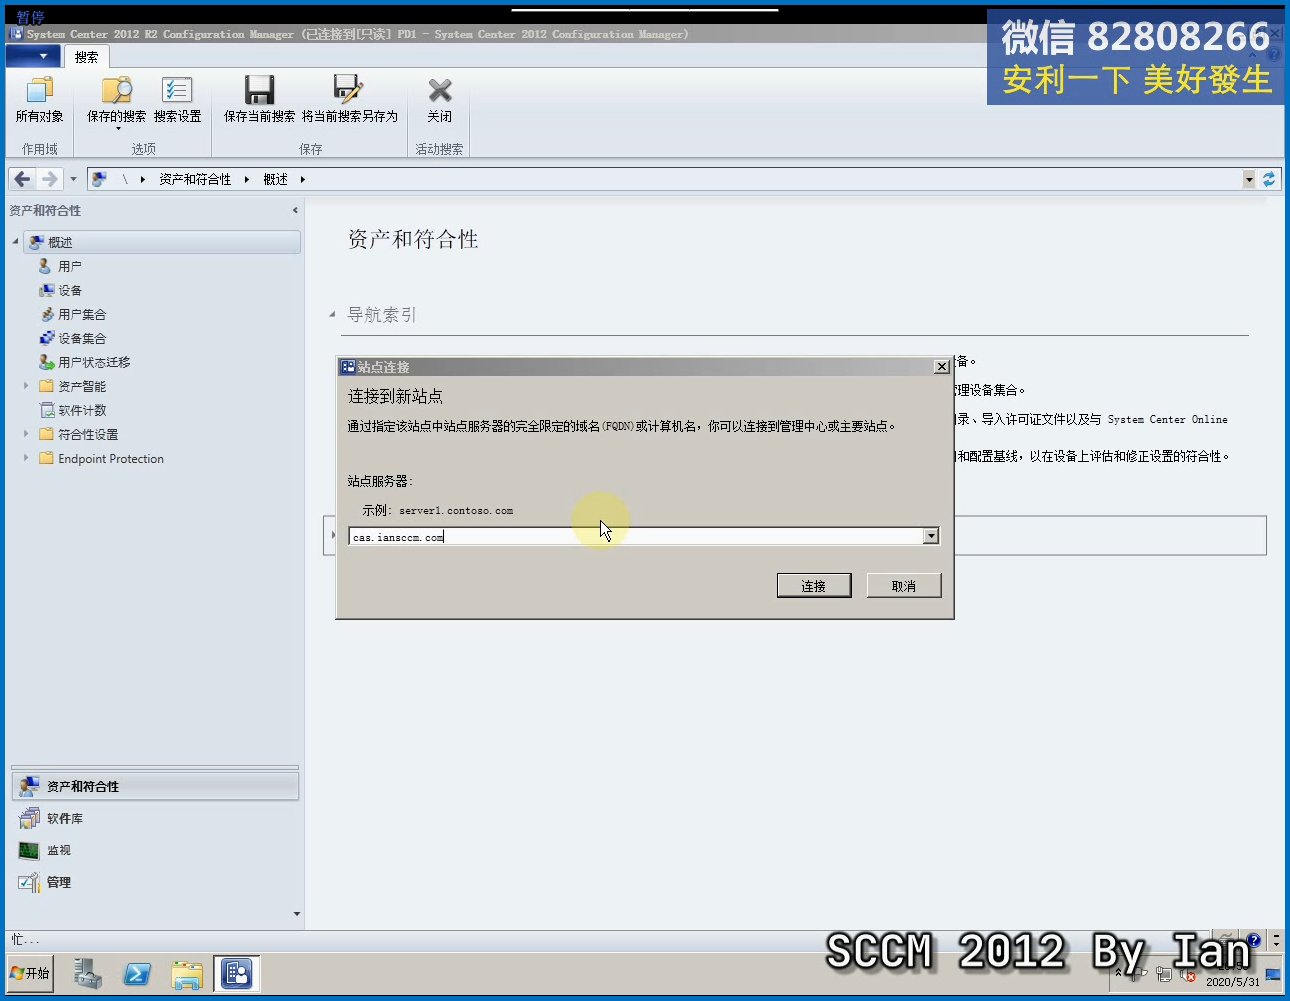Click Assets and Compliance (资产和符合性) breadcrumb

coord(195,179)
